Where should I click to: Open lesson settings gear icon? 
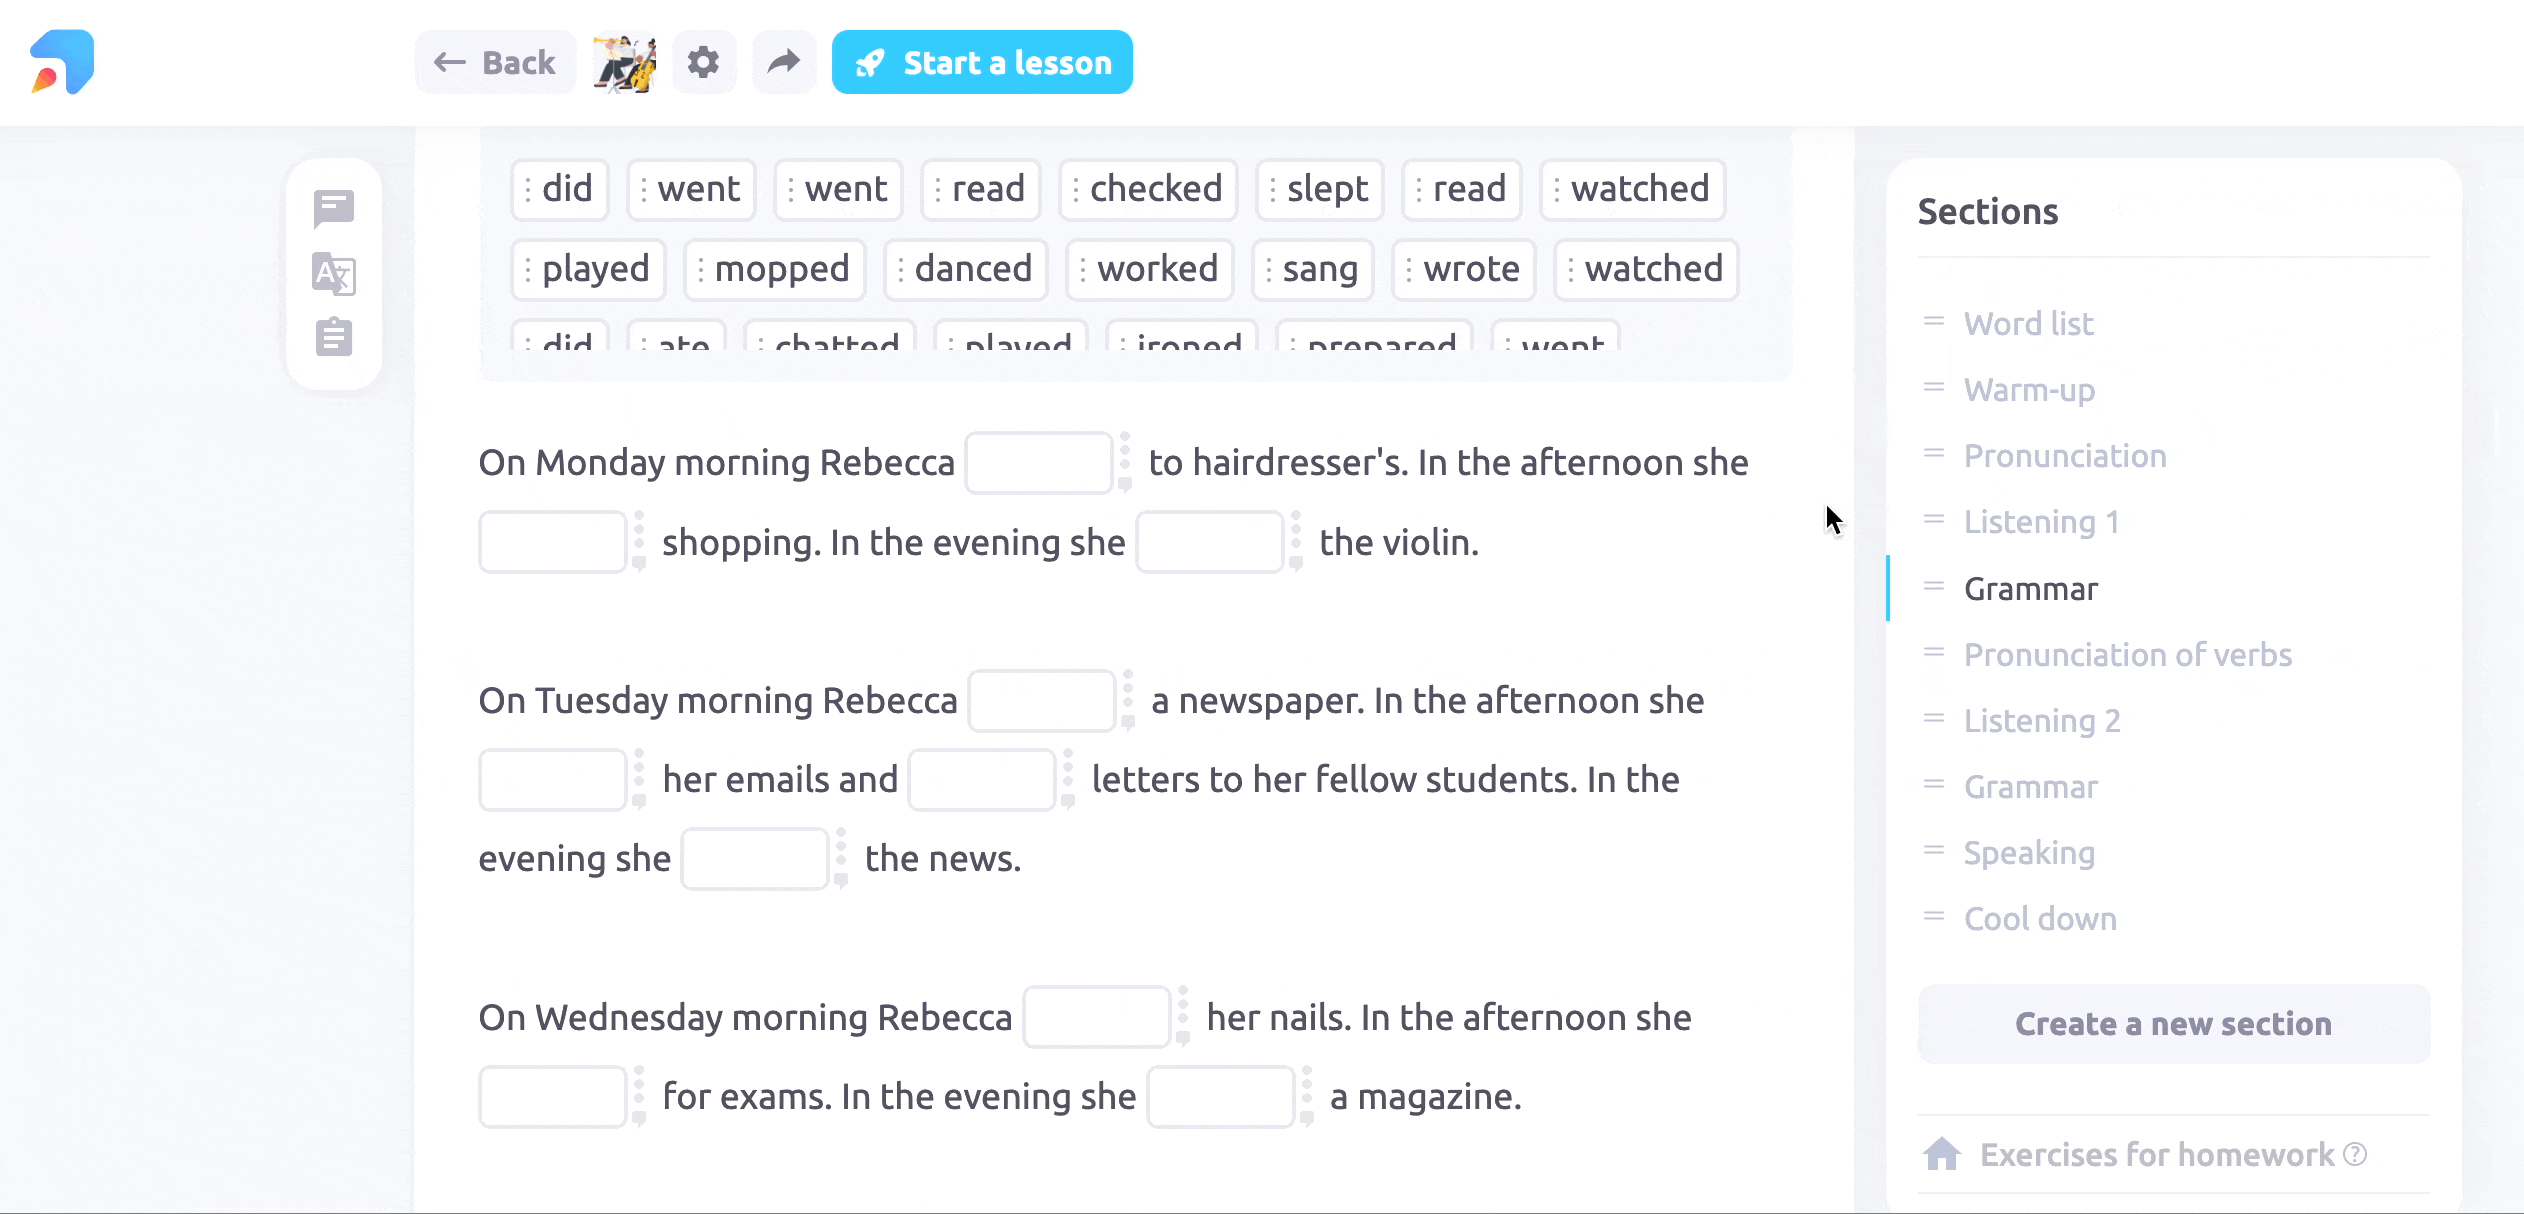[x=703, y=62]
